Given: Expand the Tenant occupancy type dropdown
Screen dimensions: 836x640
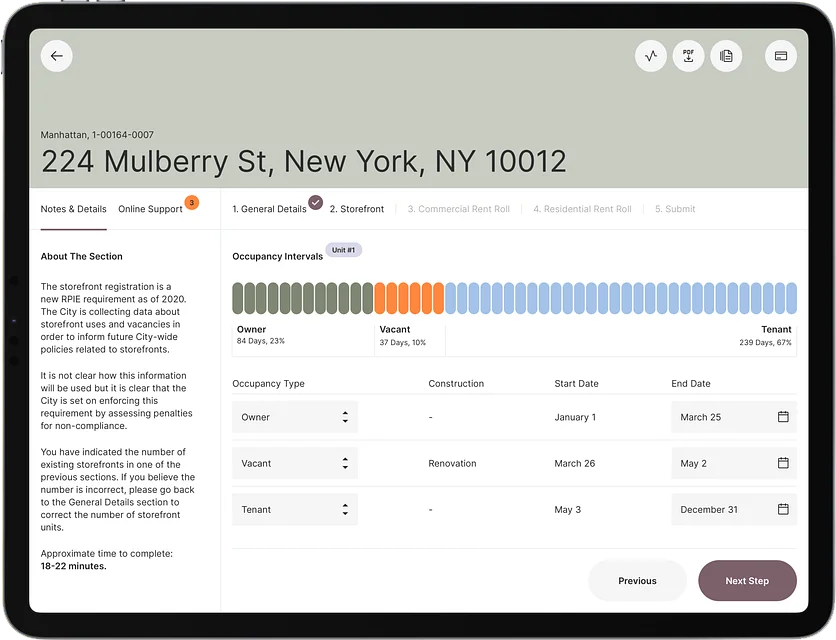Looking at the screenshot, I should click(x=295, y=509).
